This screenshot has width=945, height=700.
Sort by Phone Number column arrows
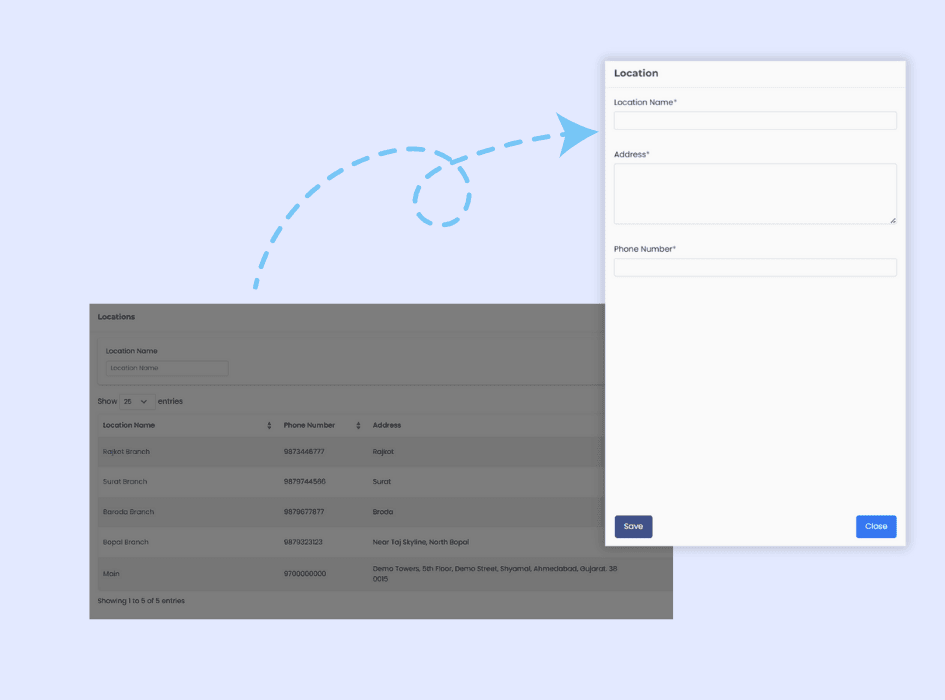[358, 426]
